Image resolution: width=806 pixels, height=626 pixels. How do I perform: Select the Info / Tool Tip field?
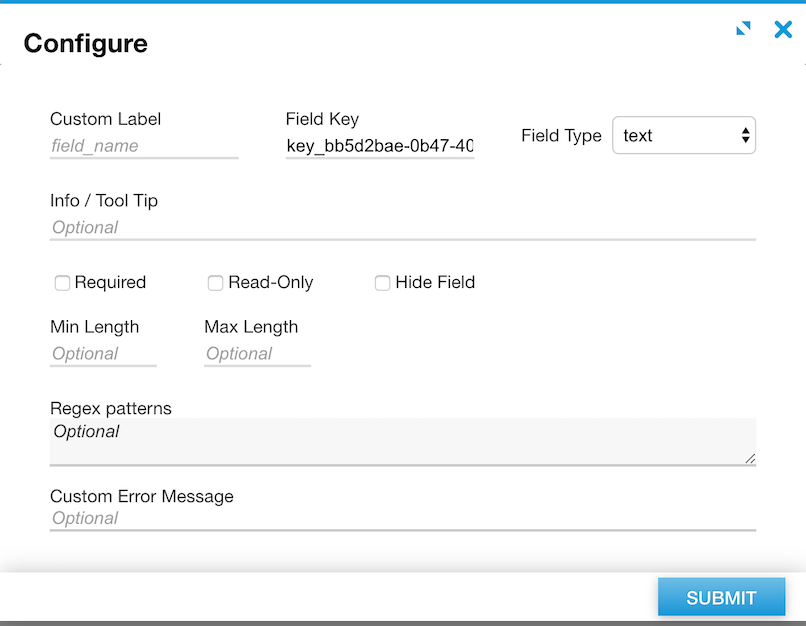pyautogui.click(x=402, y=228)
